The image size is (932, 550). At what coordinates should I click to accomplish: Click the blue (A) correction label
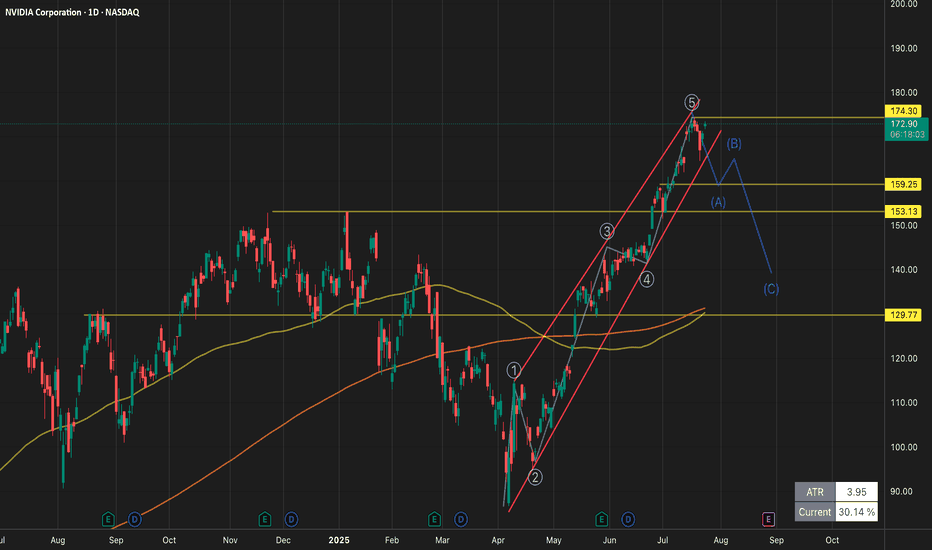(718, 202)
